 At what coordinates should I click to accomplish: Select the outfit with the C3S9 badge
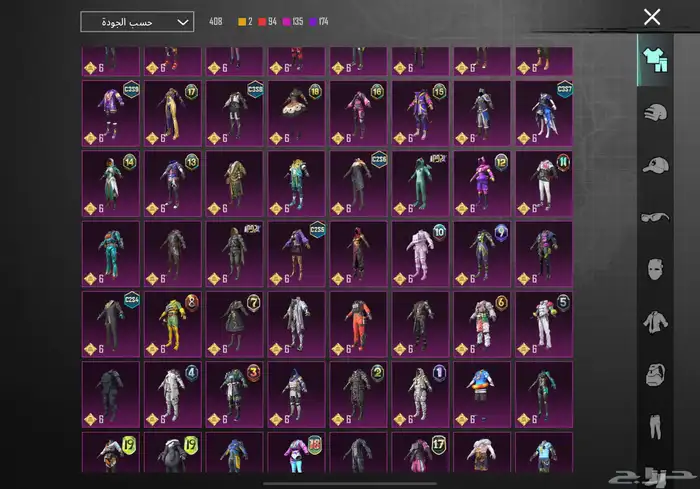[x=110, y=113]
